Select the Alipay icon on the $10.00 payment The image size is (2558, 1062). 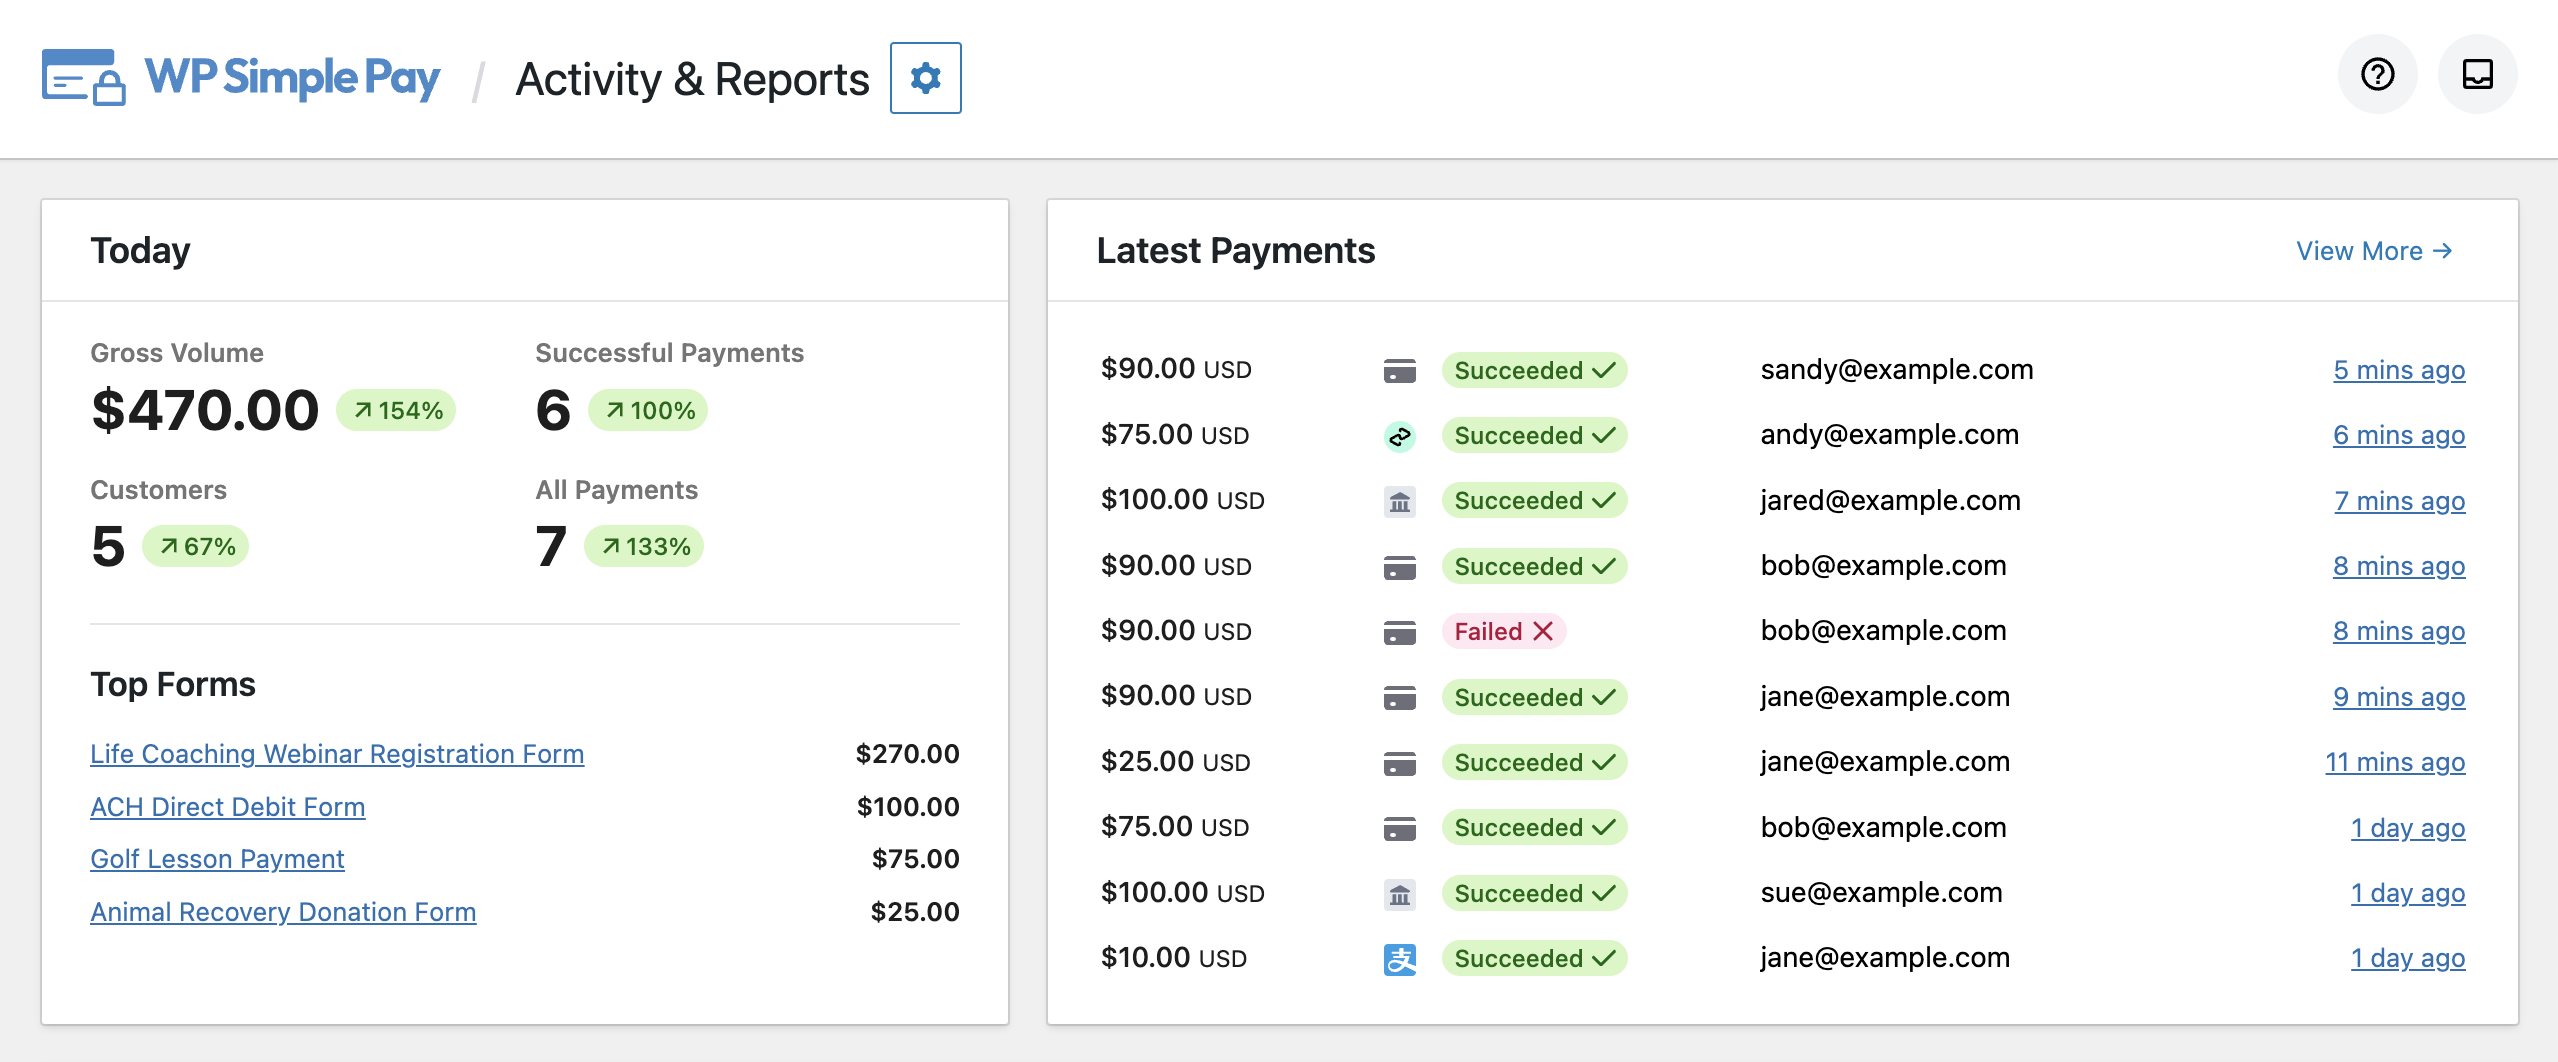pyautogui.click(x=1401, y=958)
